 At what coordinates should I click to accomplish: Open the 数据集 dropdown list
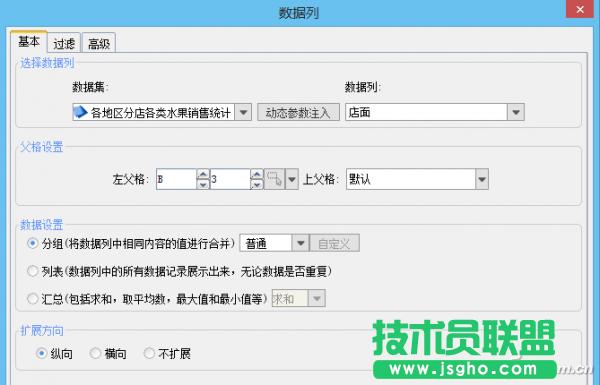(243, 113)
